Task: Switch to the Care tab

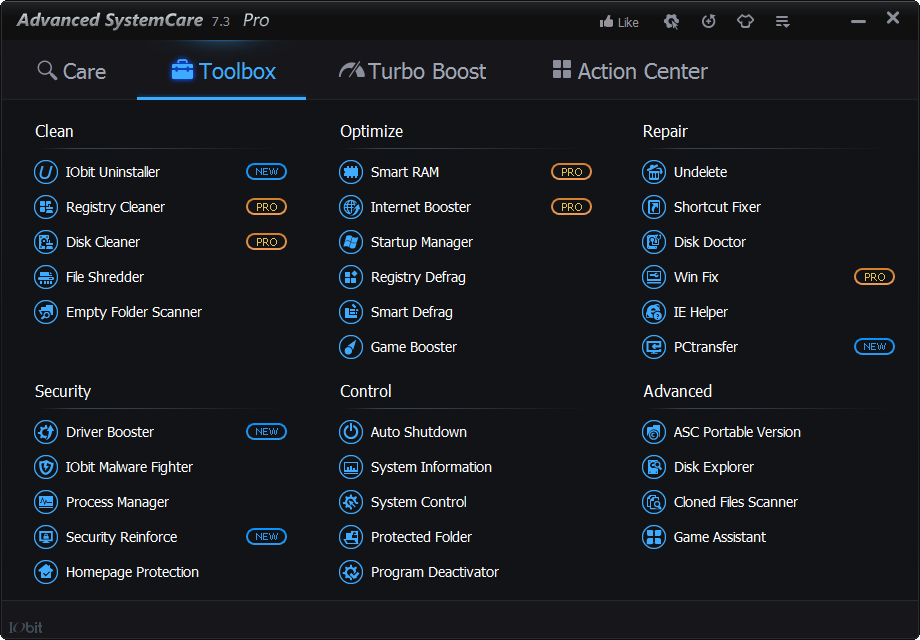Action: click(x=72, y=71)
